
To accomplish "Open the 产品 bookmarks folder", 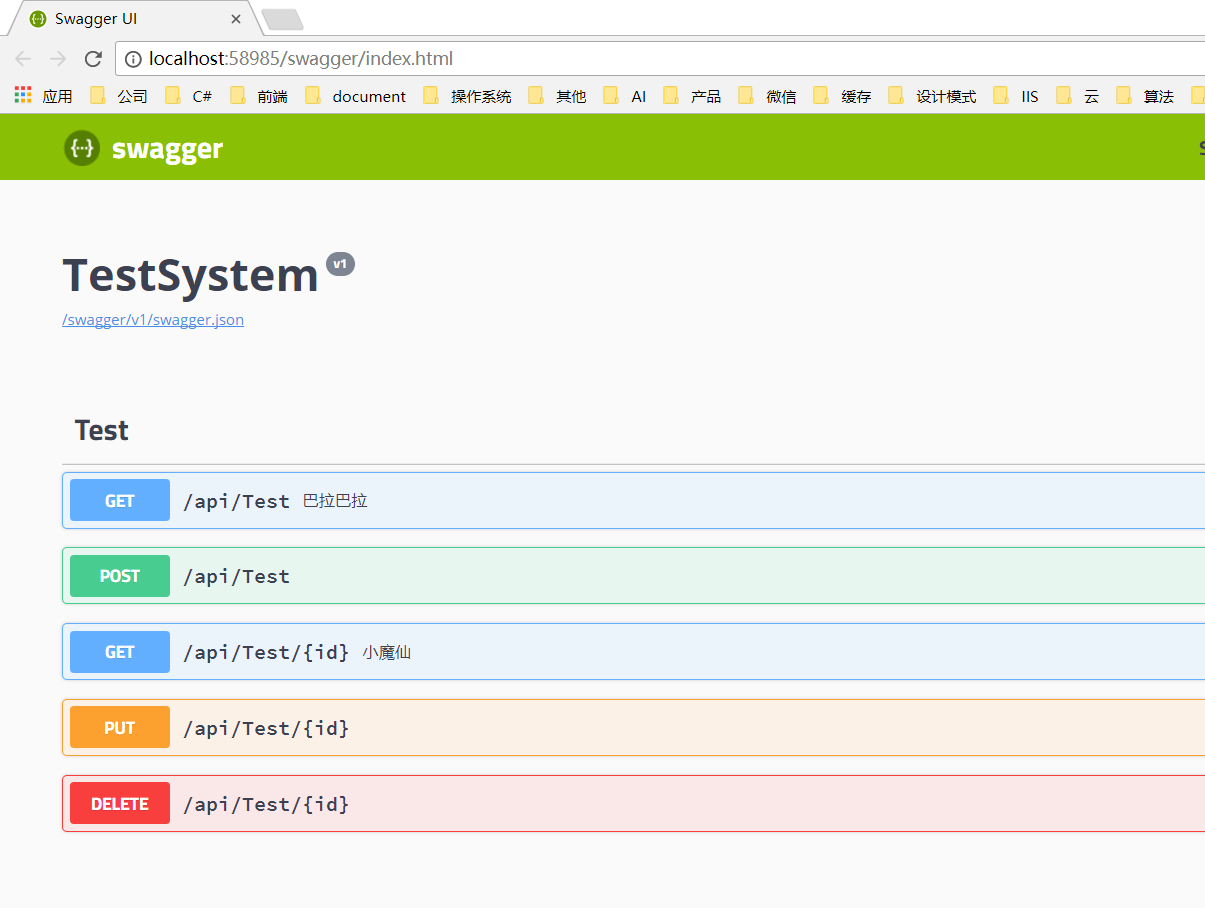I will (x=693, y=96).
